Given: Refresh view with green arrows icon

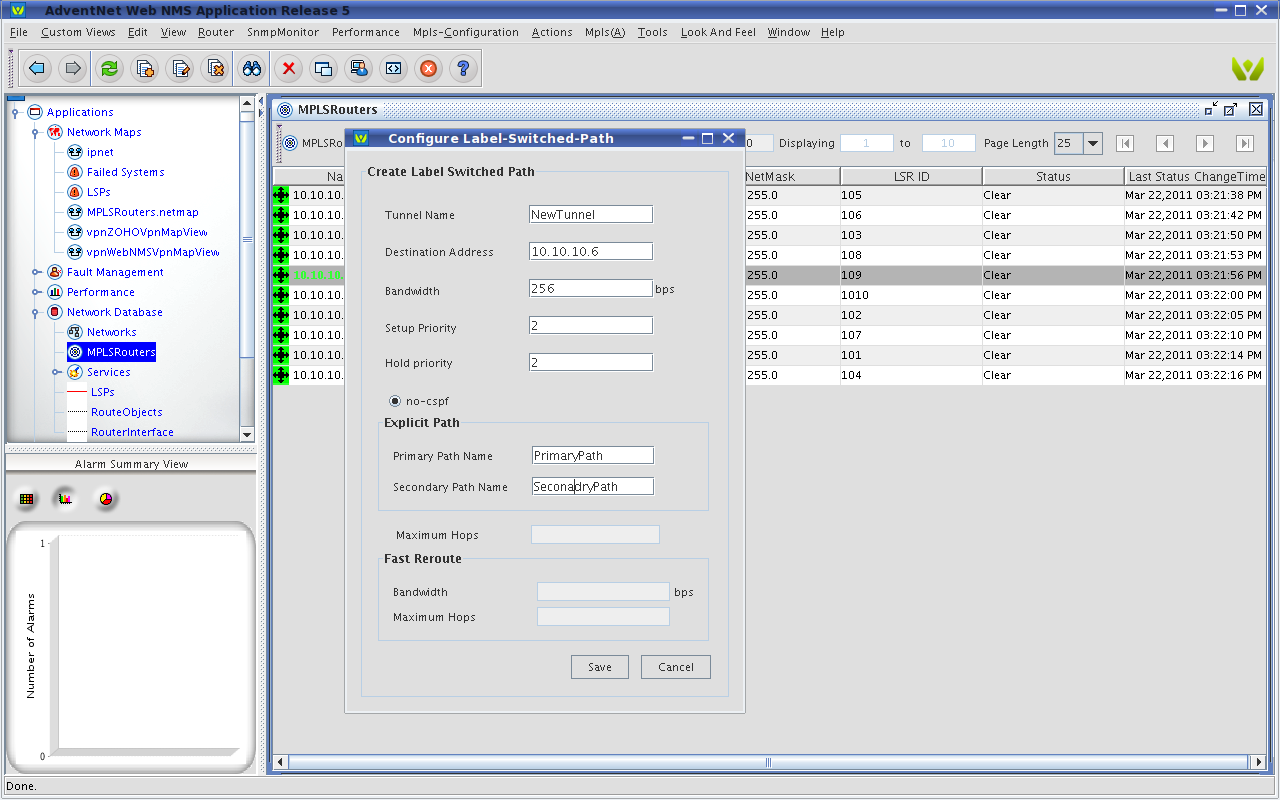Looking at the screenshot, I should tap(110, 68).
